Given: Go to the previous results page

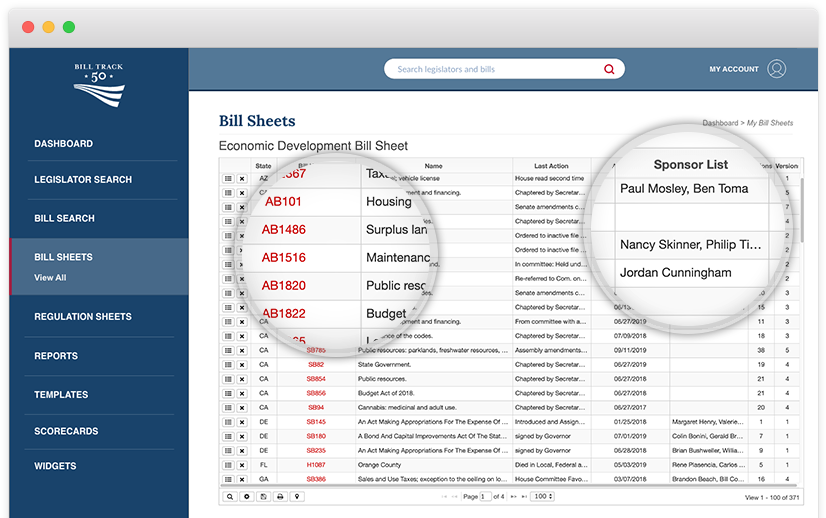Looking at the screenshot, I should pyautogui.click(x=455, y=496).
